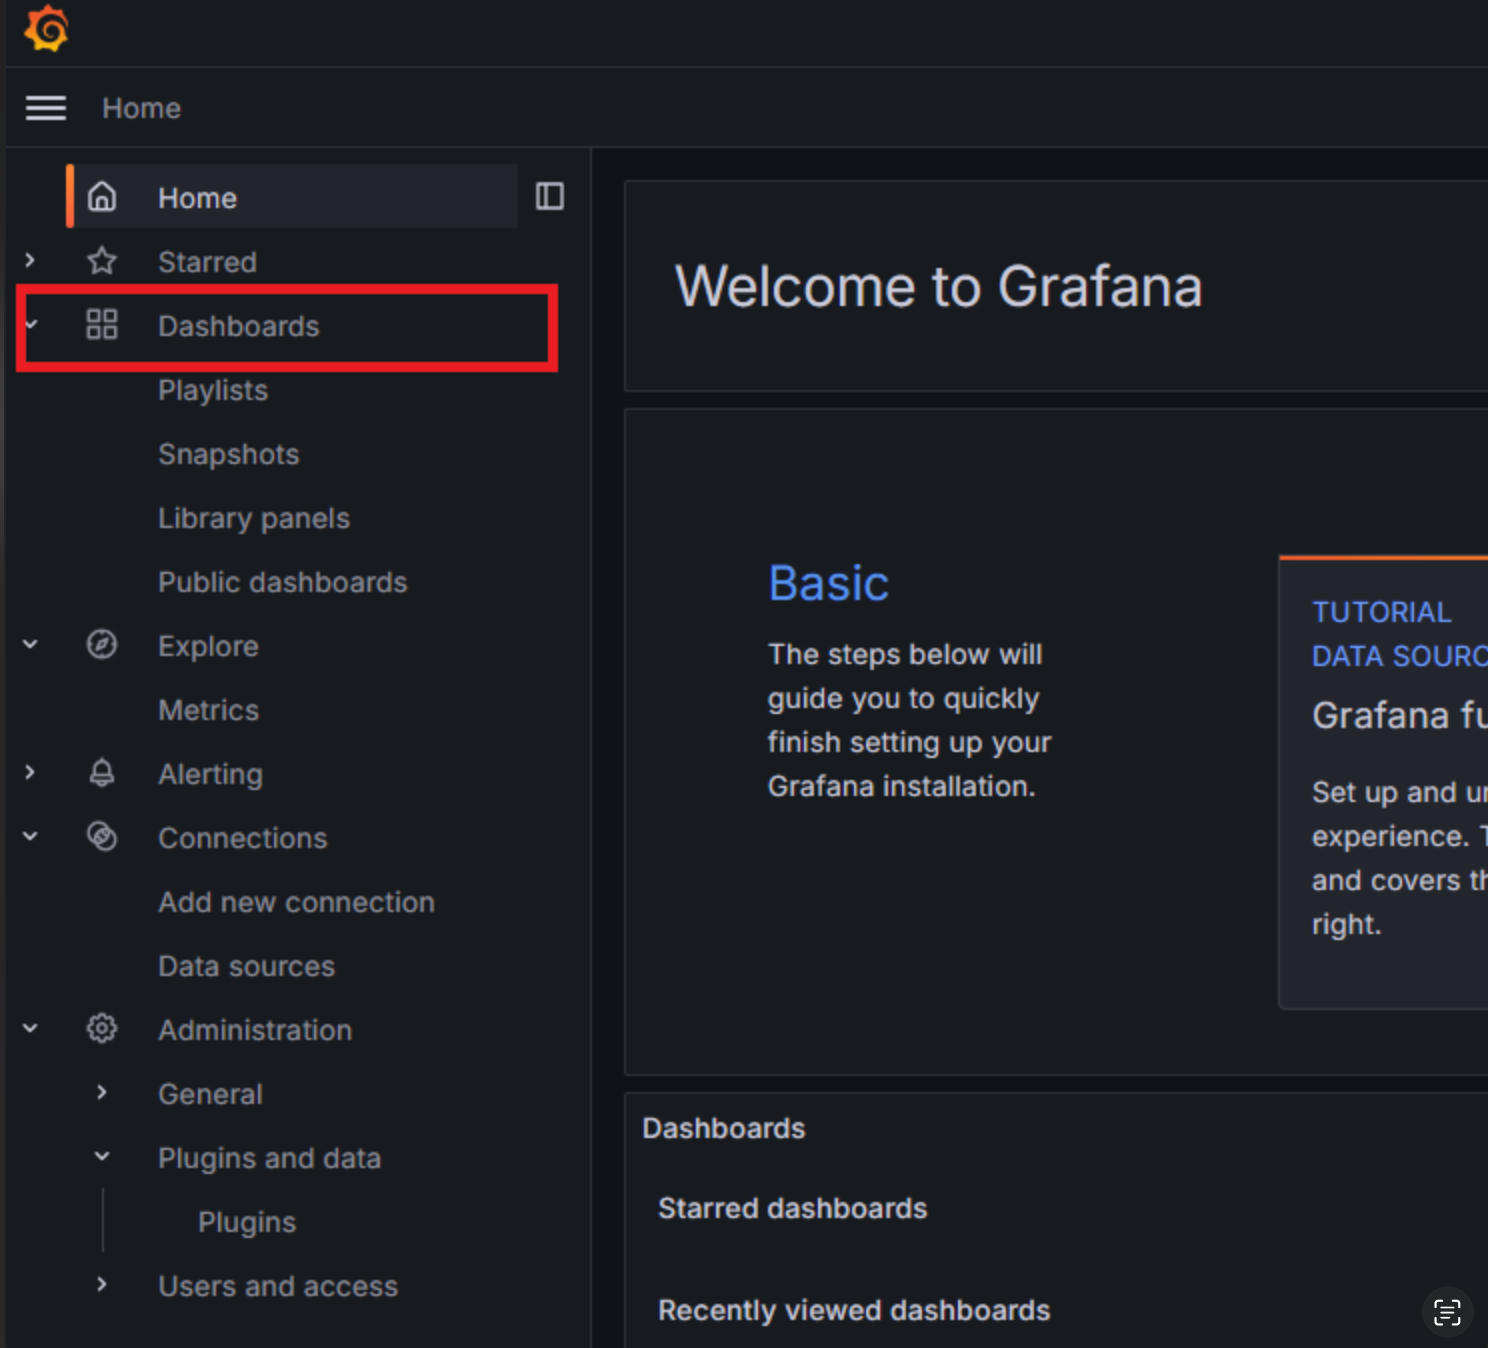
Task: Collapse the Connections section chevron
Action: (30, 837)
